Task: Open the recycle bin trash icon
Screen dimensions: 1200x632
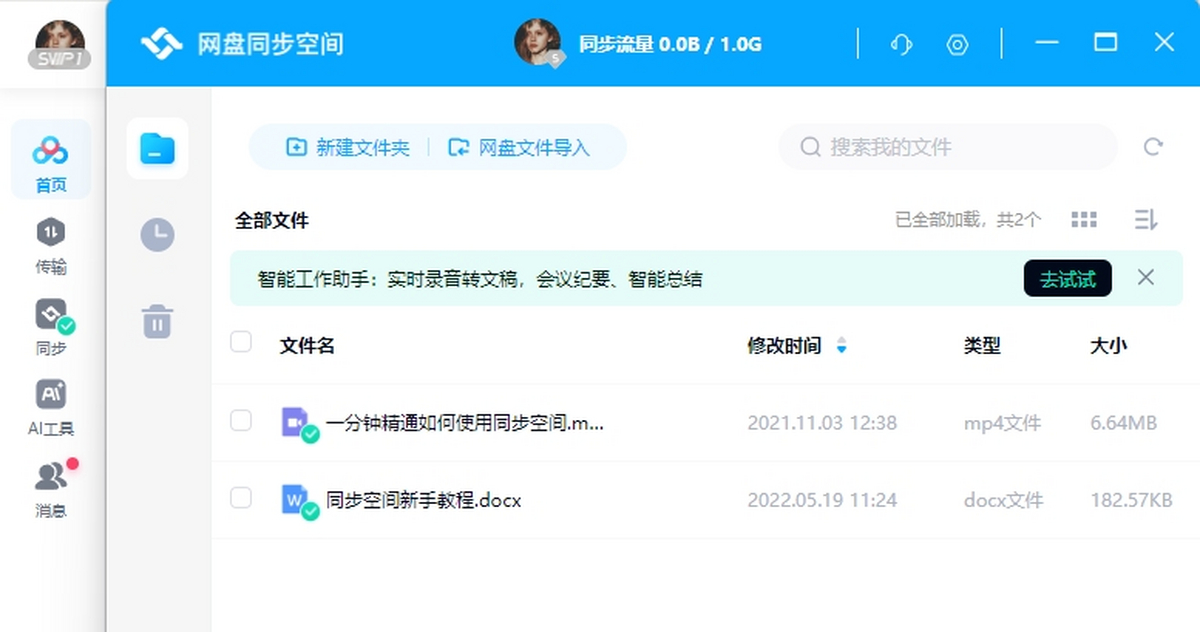Action: coord(157,322)
